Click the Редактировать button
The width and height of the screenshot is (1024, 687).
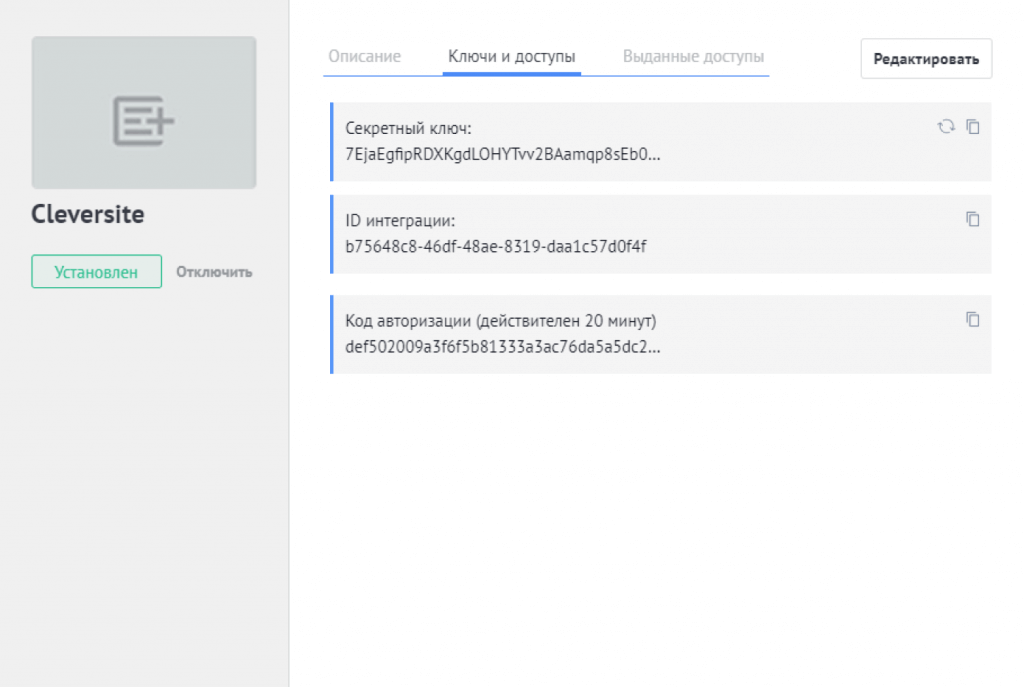tap(926, 59)
